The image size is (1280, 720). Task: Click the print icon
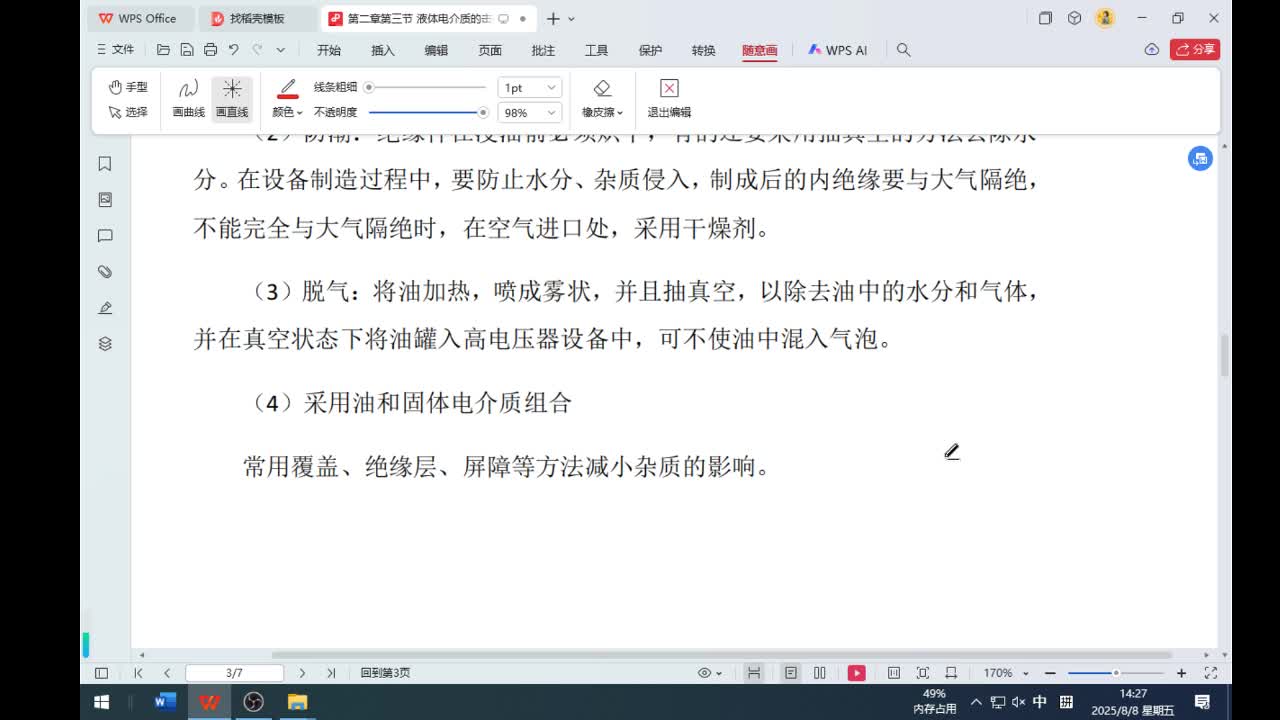tap(210, 49)
